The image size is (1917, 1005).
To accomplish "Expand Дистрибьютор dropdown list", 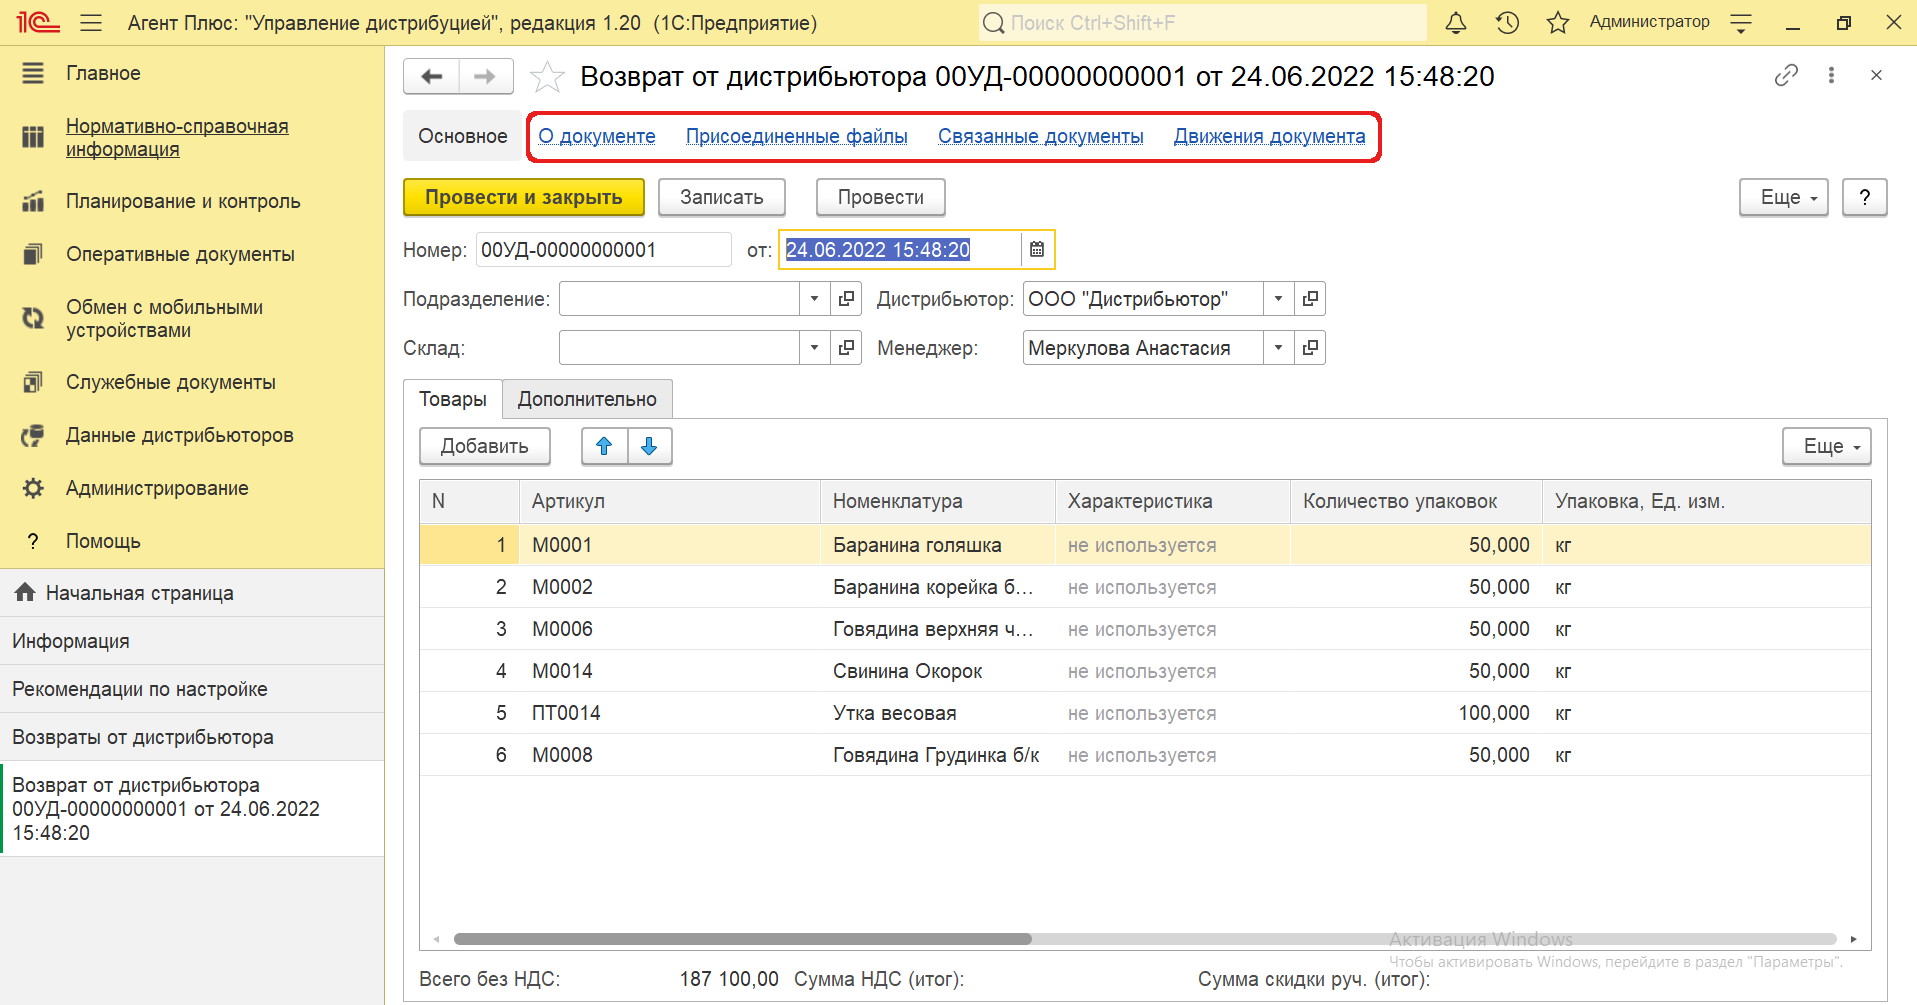I will tap(1278, 299).
